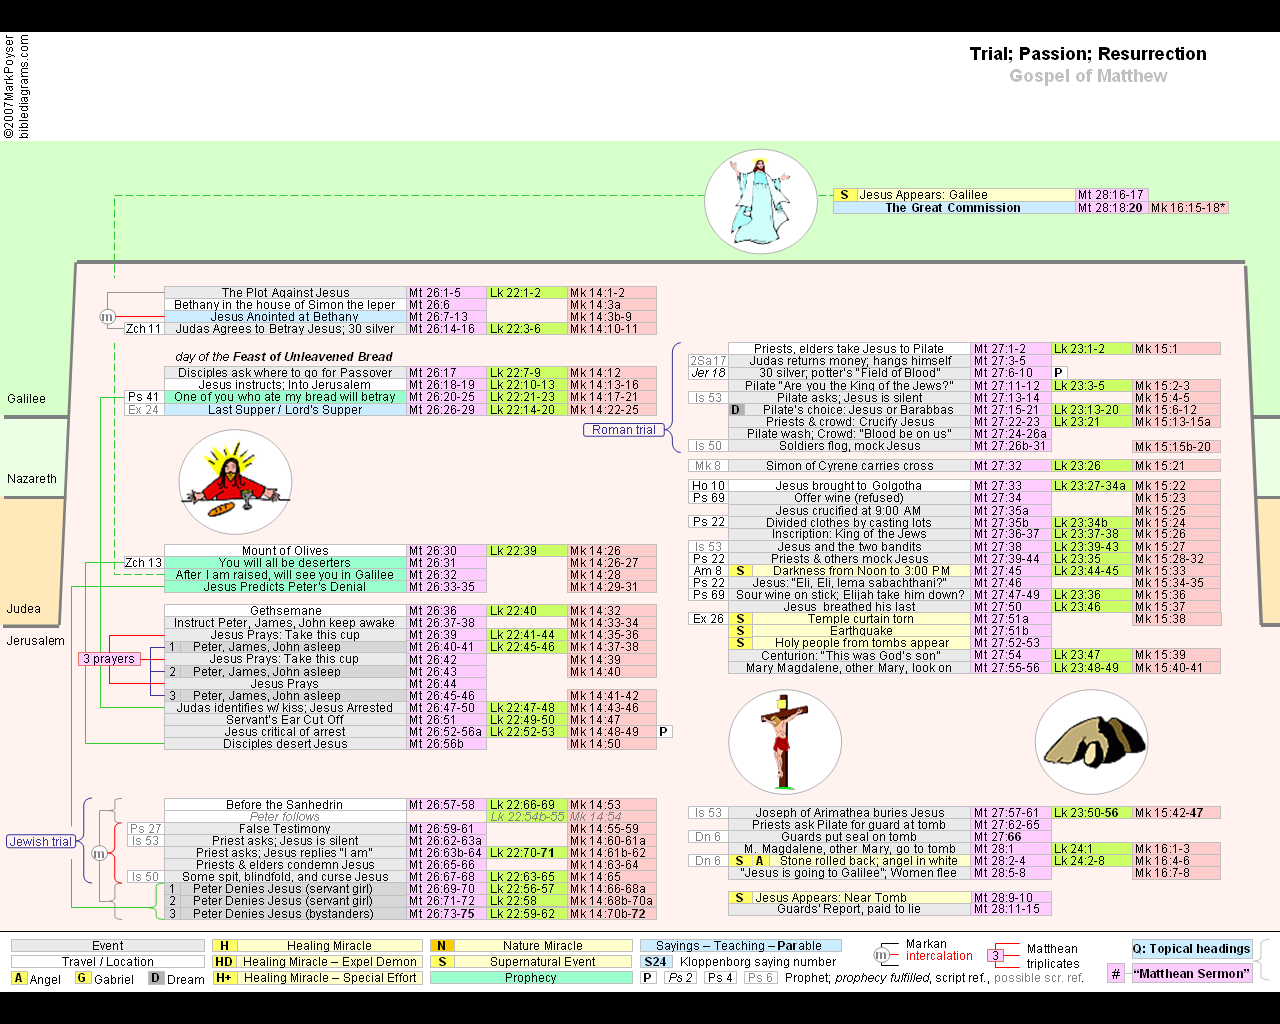Click 'Guards' Report, paid to lie' row
This screenshot has height=1024, width=1280.
tap(849, 908)
